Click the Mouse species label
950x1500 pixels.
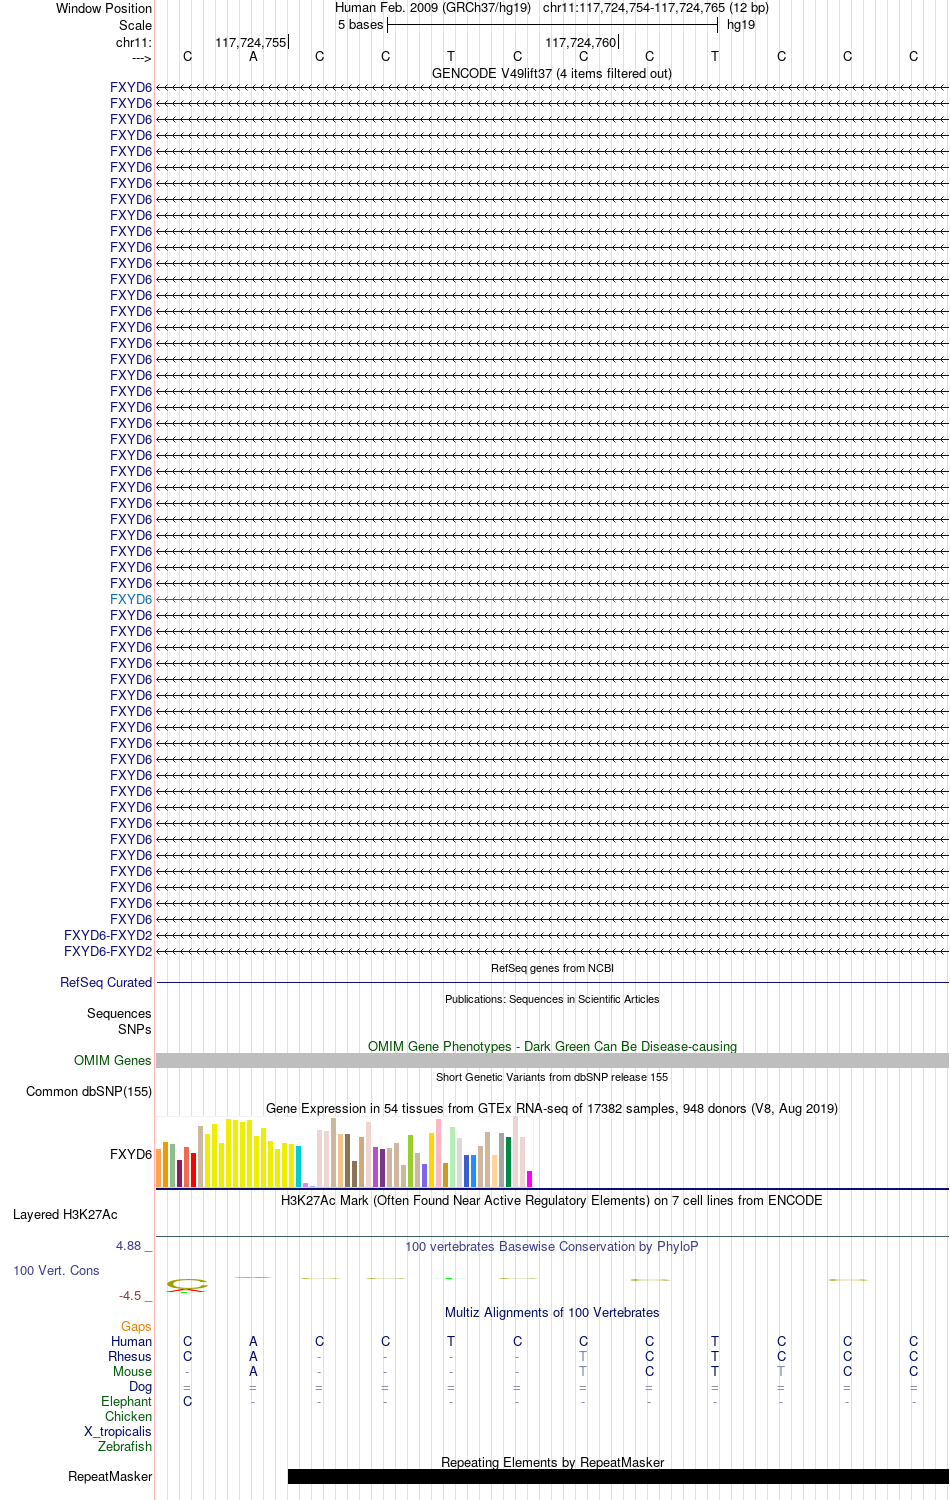[x=133, y=1371]
